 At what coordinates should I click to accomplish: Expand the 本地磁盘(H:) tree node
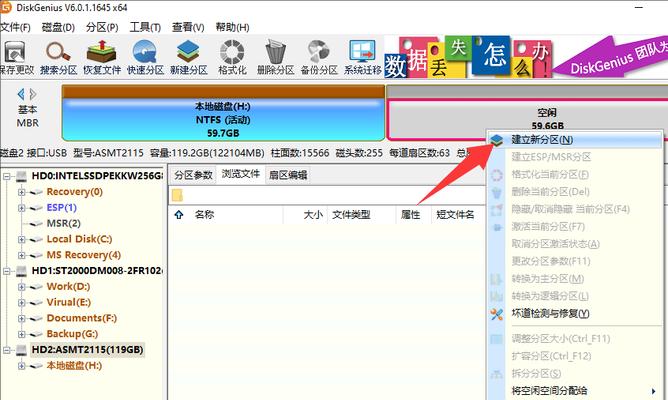coord(21,365)
